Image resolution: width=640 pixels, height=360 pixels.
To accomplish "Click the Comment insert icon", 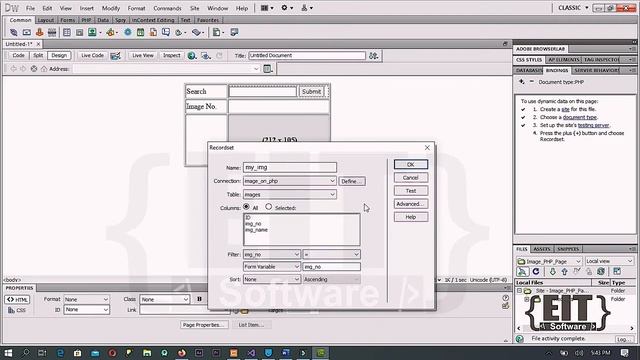I will 166,32.
